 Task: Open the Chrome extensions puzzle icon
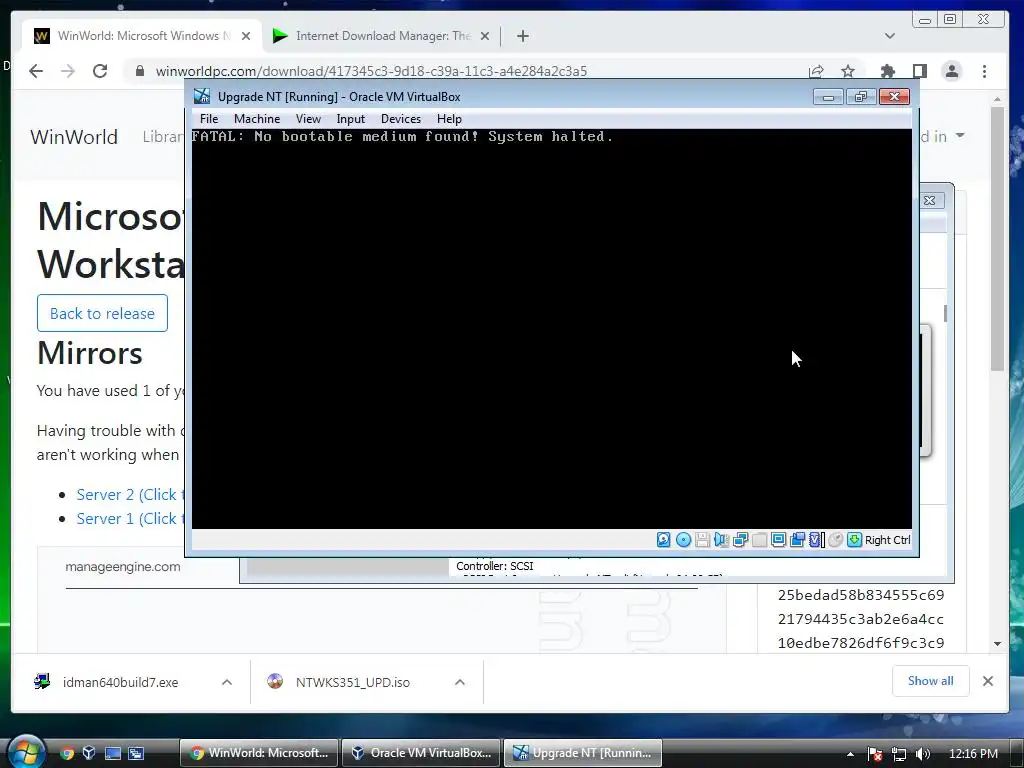888,71
